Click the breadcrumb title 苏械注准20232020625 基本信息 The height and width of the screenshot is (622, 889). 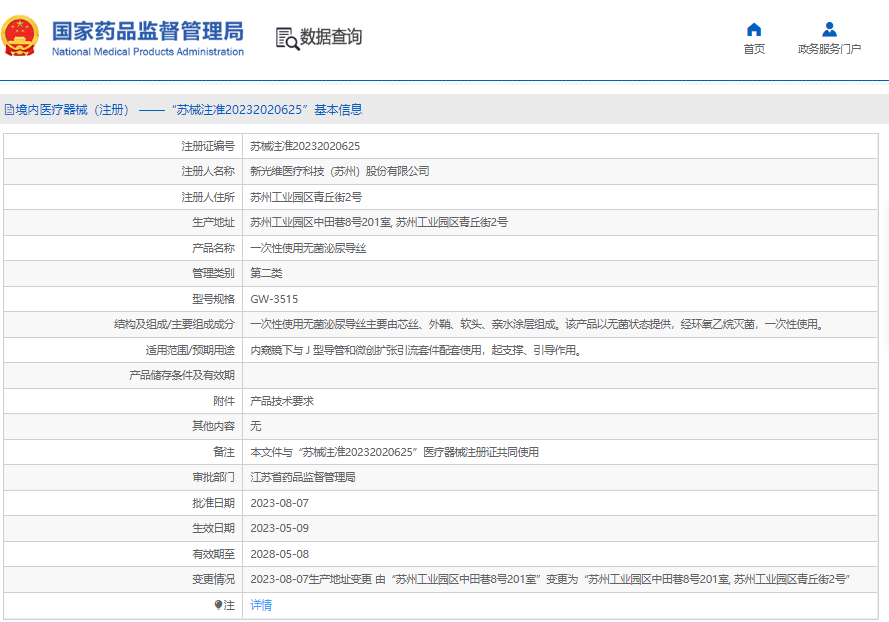point(267,109)
